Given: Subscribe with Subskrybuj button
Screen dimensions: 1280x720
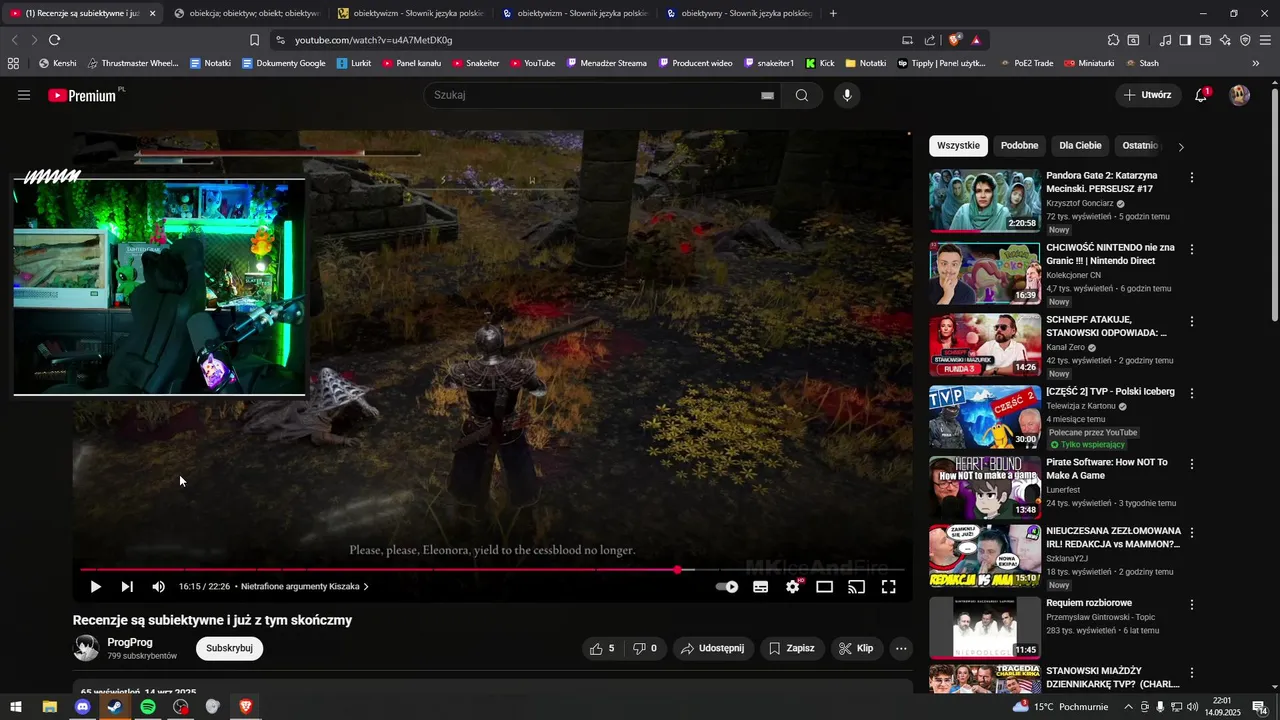Looking at the screenshot, I should 229,648.
